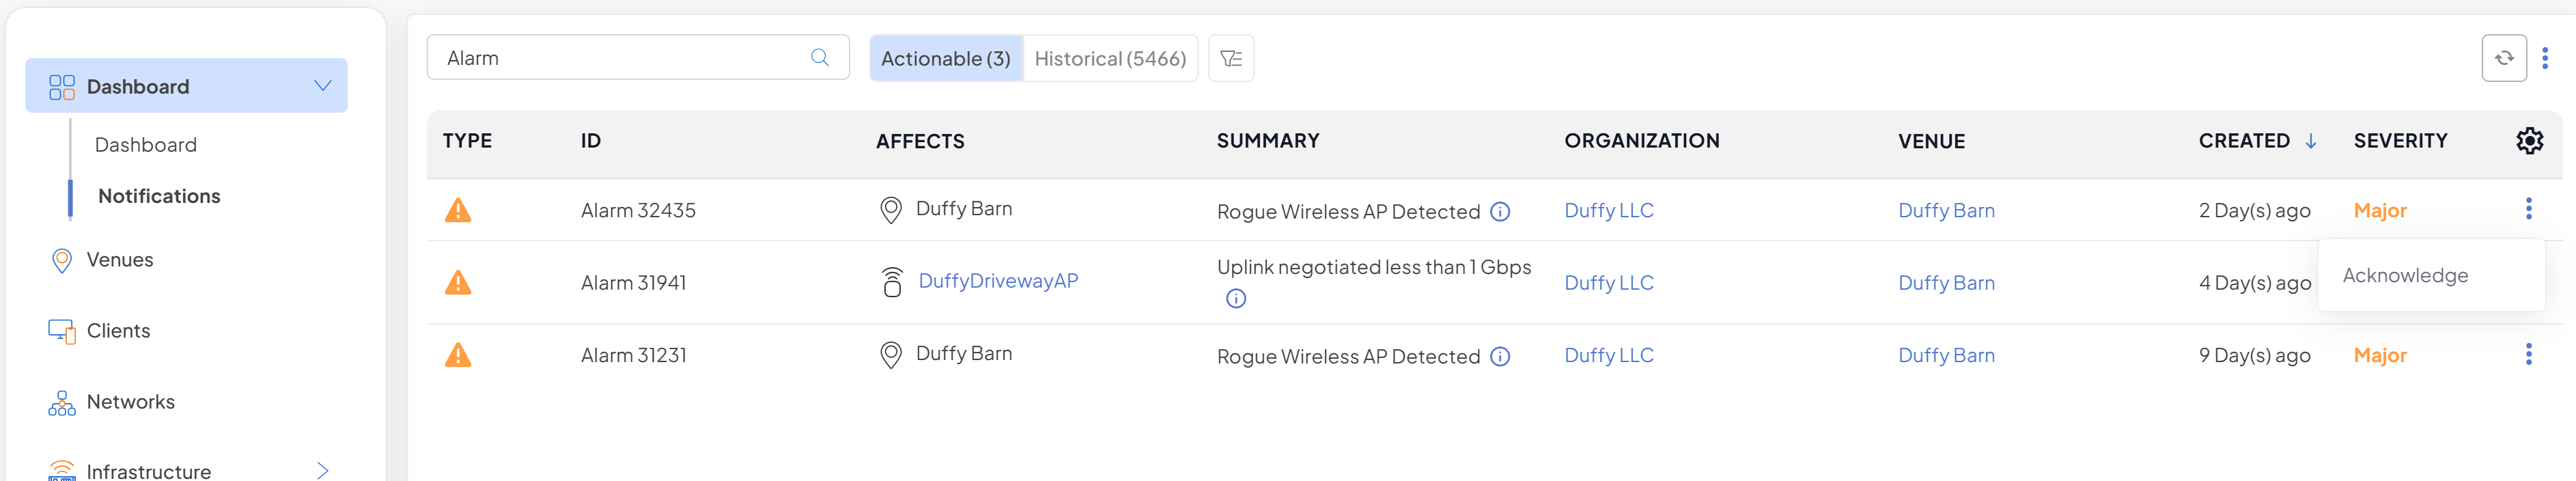Click '4 Day(s) ago' created cell
2576x481 pixels.
(x=2254, y=283)
